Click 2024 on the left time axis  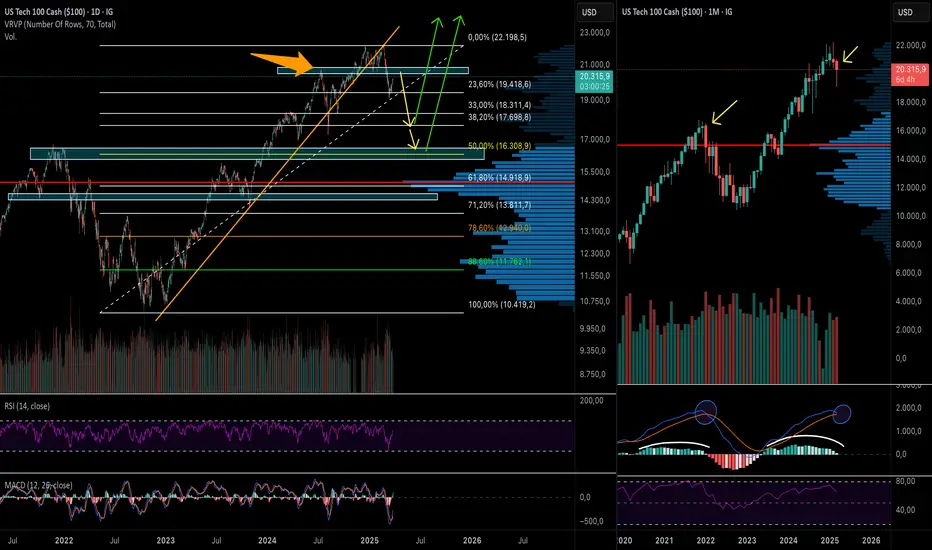coord(267,540)
